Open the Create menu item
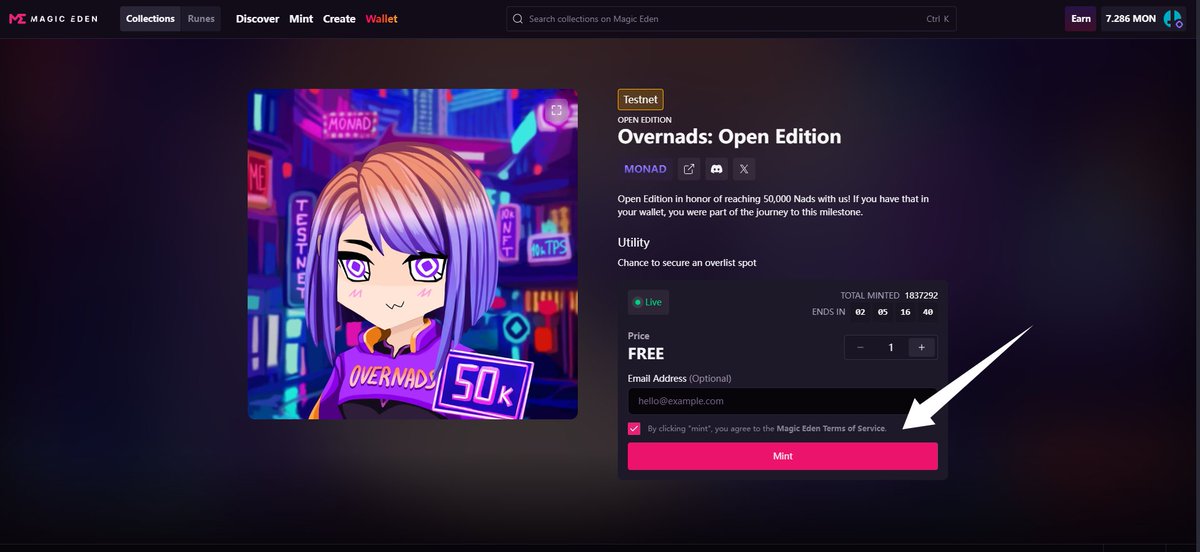The image size is (1200, 552). click(x=339, y=19)
